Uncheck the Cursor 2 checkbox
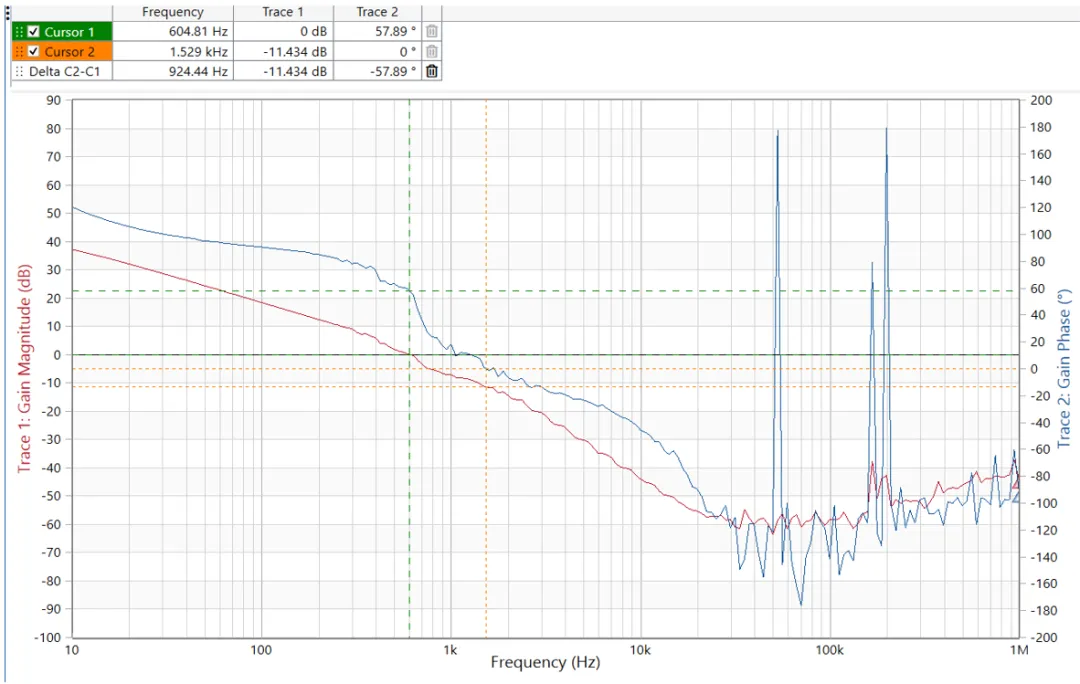 (x=34, y=52)
